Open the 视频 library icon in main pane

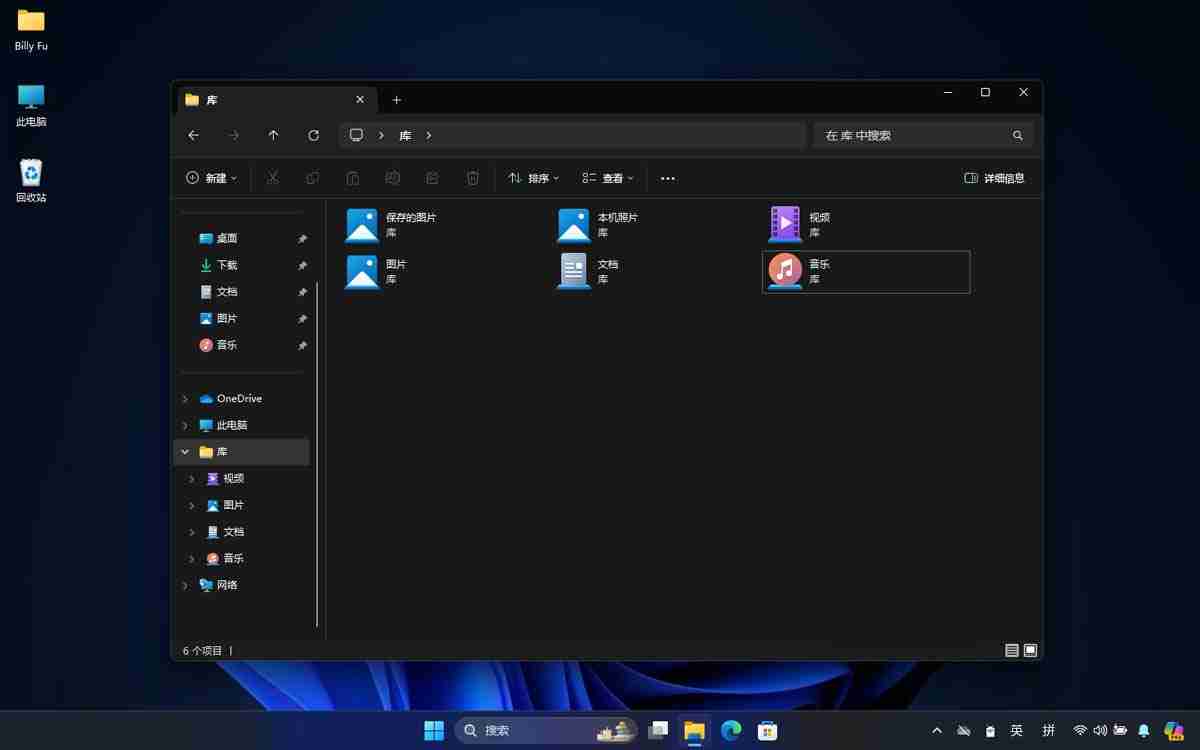tap(785, 222)
